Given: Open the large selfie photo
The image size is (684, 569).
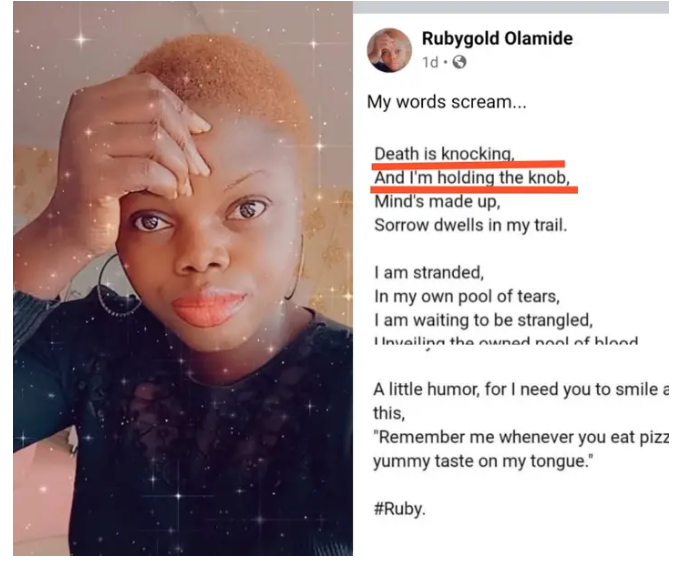Looking at the screenshot, I should (x=183, y=278).
